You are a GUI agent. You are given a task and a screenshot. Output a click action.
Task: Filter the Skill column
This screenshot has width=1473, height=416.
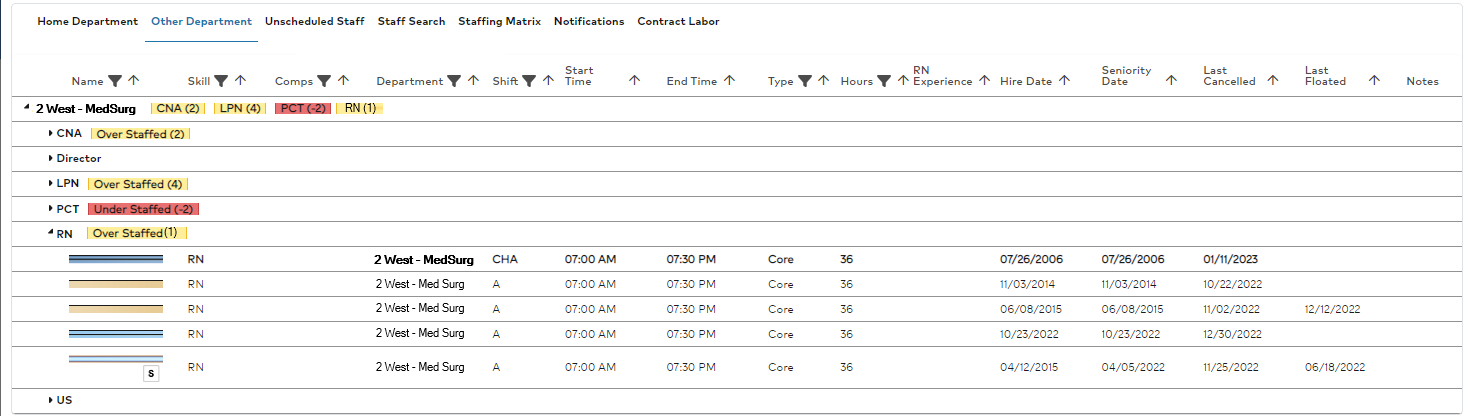(221, 81)
